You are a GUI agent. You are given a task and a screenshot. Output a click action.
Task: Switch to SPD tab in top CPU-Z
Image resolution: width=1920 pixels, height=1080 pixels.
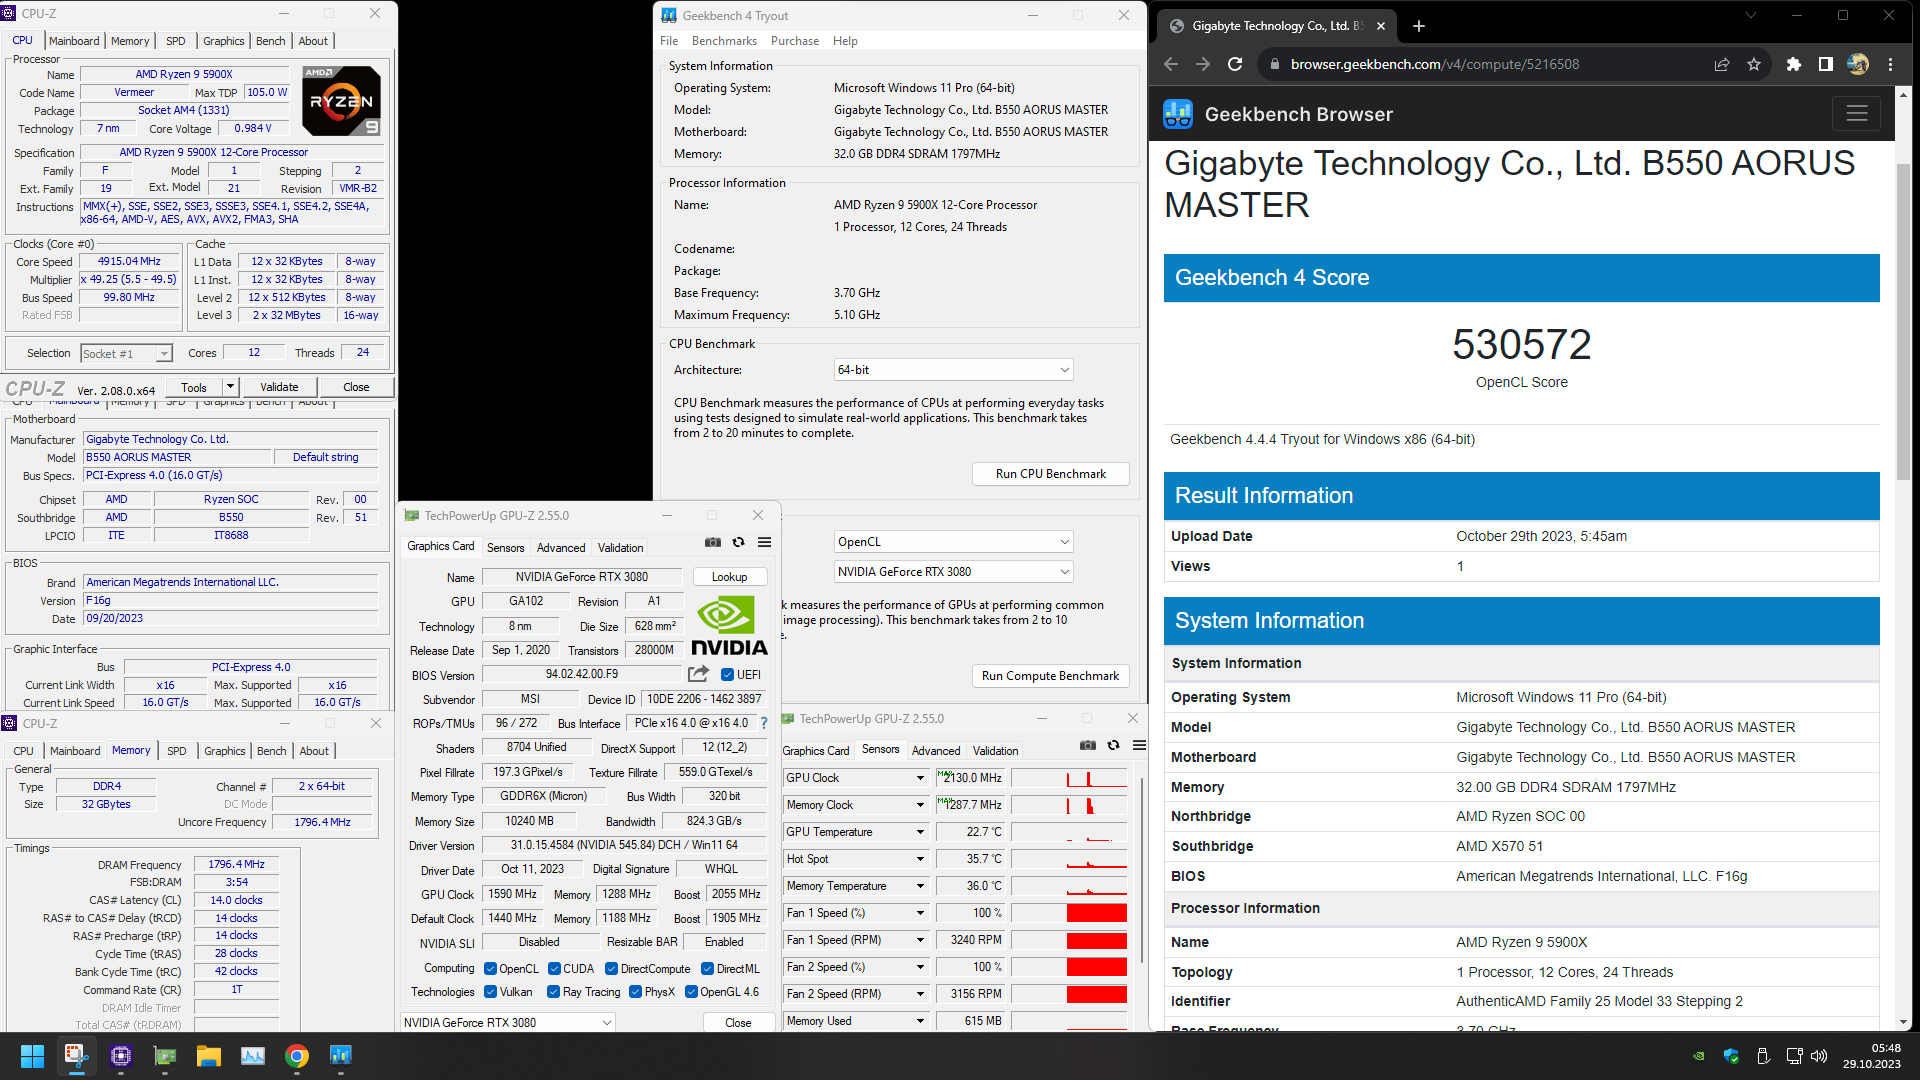click(x=176, y=41)
